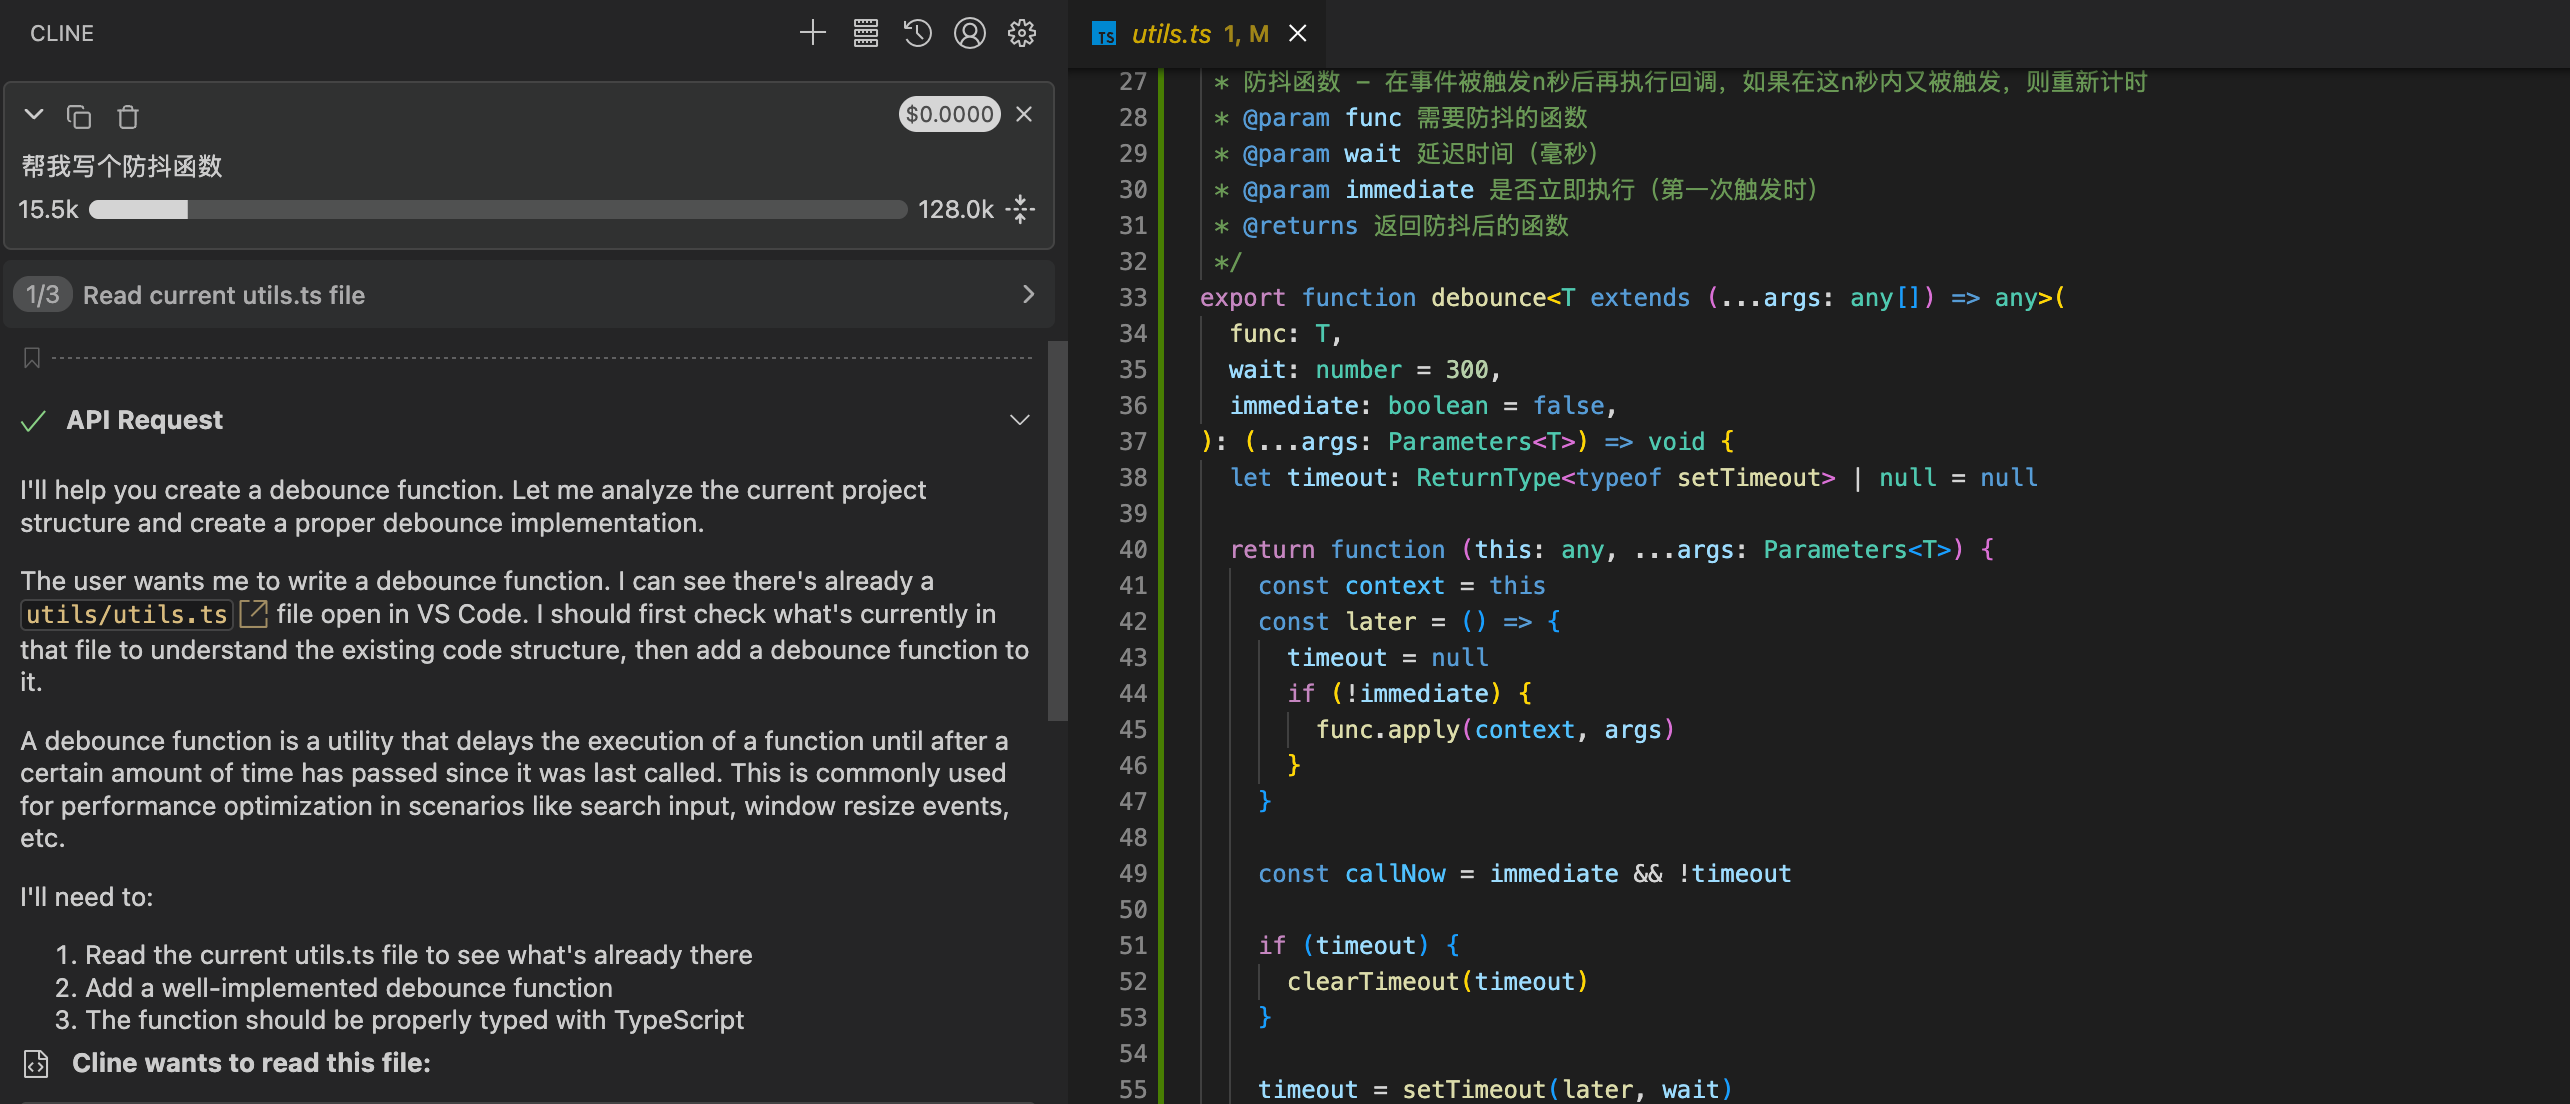Close the current Cline task
Viewport: 2570px width, 1104px height.
(1024, 114)
